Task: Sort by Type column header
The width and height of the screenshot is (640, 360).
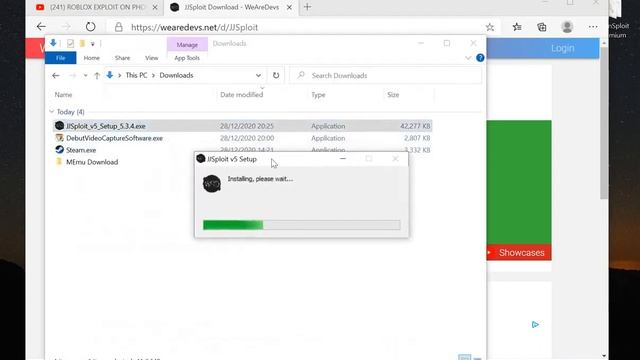Action: (318, 95)
